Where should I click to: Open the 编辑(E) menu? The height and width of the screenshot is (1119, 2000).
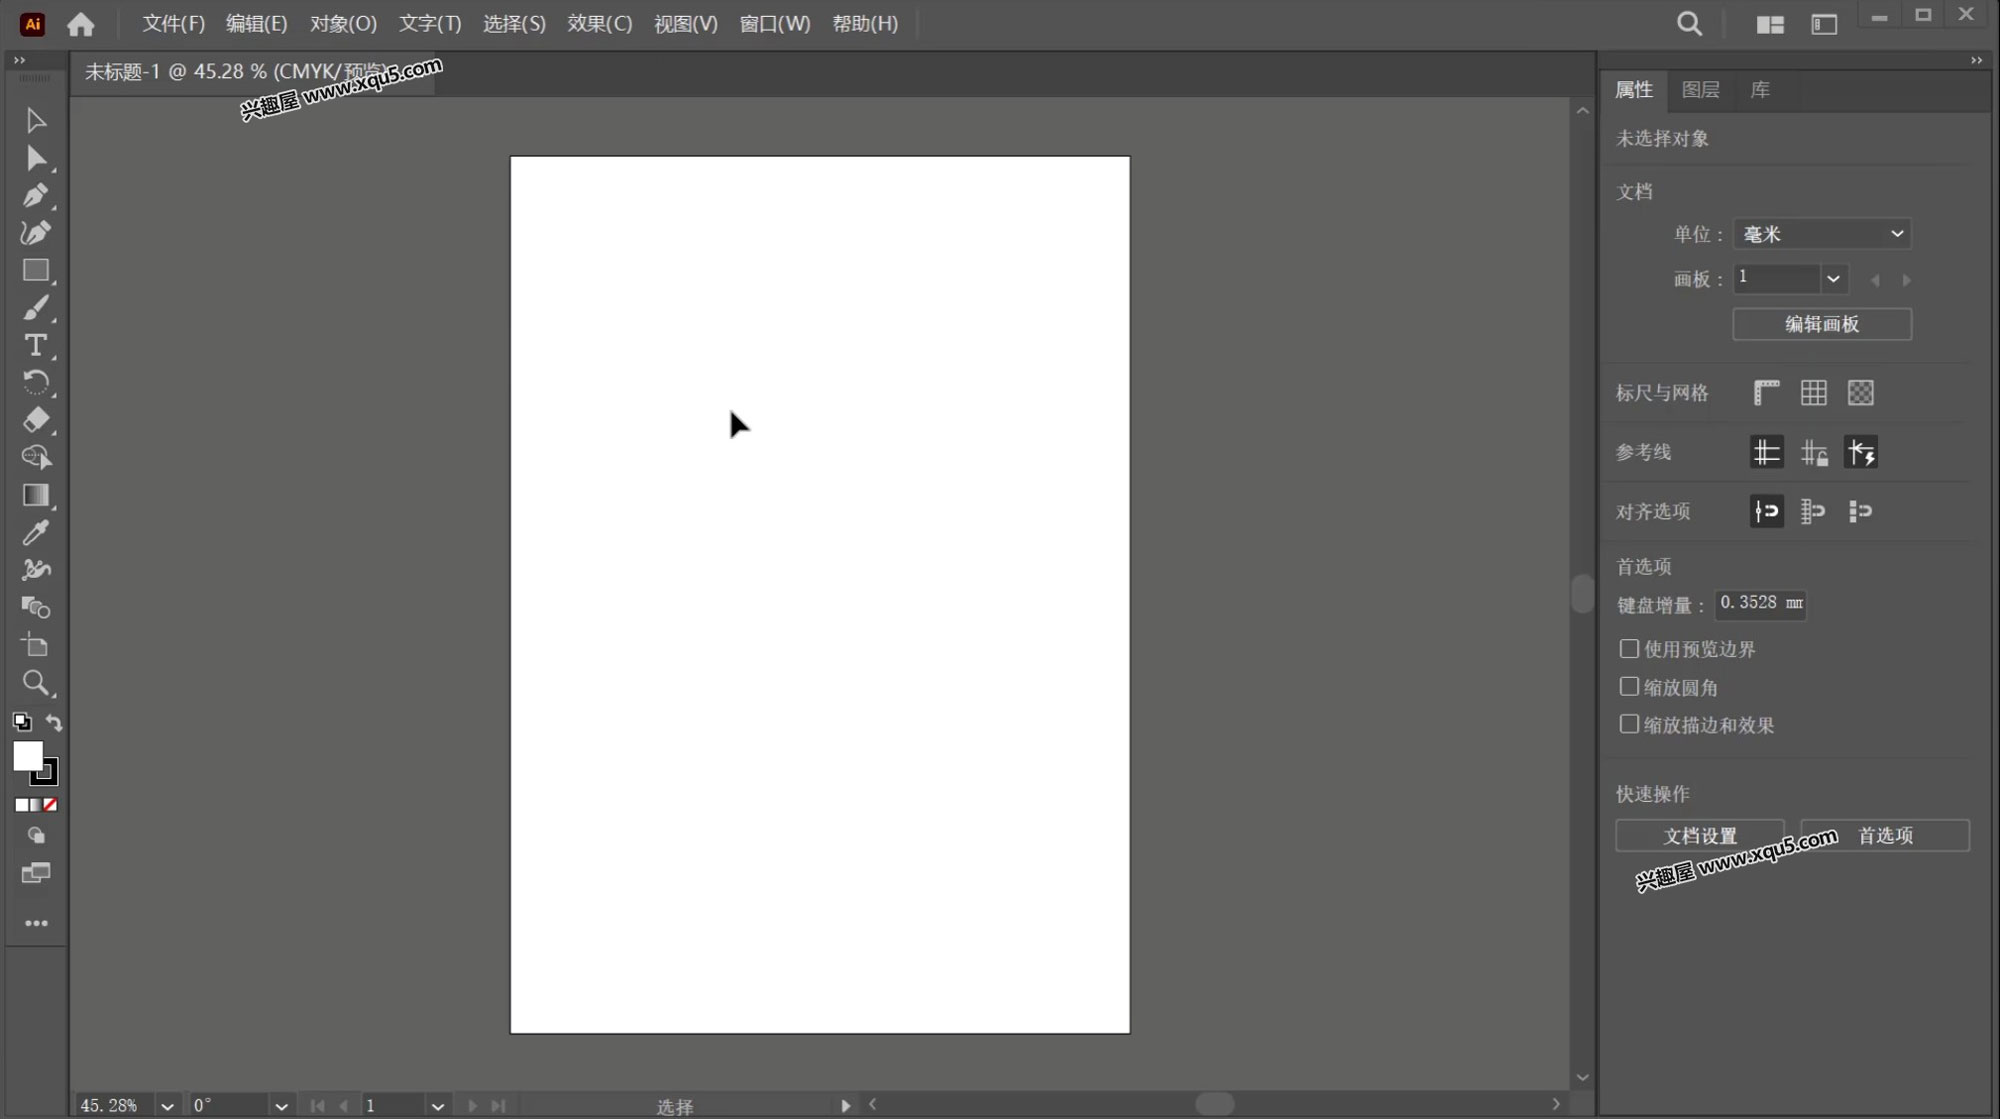pyautogui.click(x=257, y=24)
